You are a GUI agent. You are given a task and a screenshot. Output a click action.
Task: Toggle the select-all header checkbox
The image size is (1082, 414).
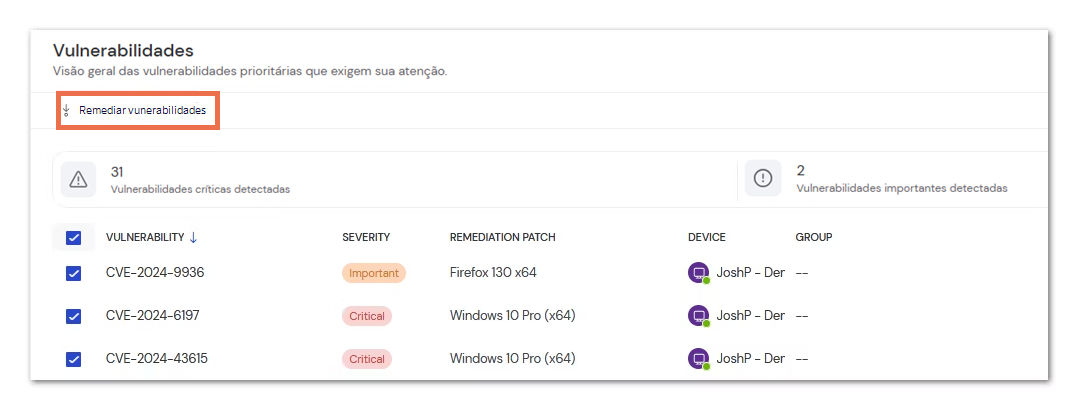coord(73,238)
